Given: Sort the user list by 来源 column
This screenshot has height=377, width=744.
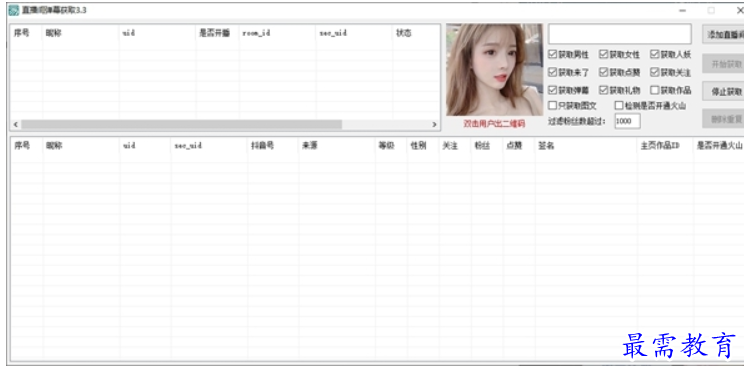Looking at the screenshot, I should pyautogui.click(x=337, y=146).
